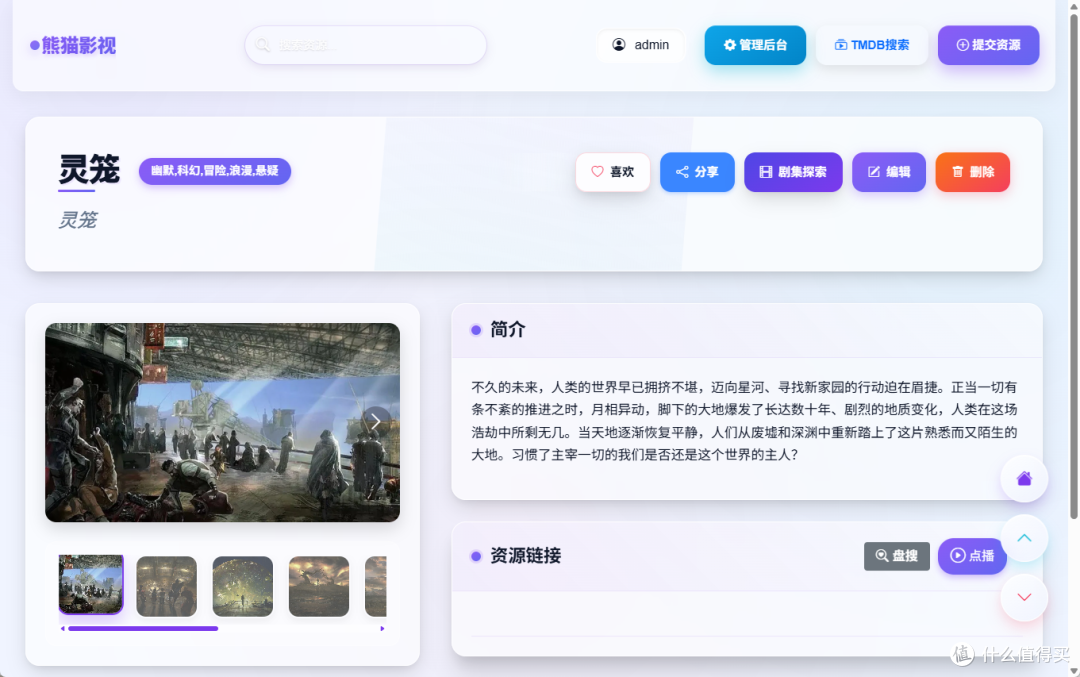Image resolution: width=1080 pixels, height=677 pixels.
Task: Open the admin user account menu
Action: pos(641,45)
